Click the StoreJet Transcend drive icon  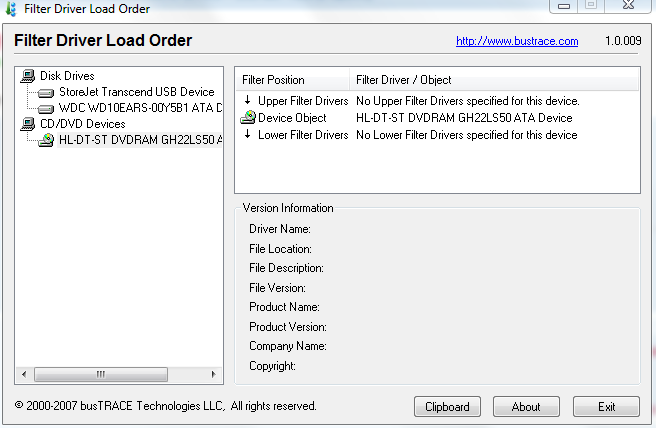pyautogui.click(x=46, y=93)
